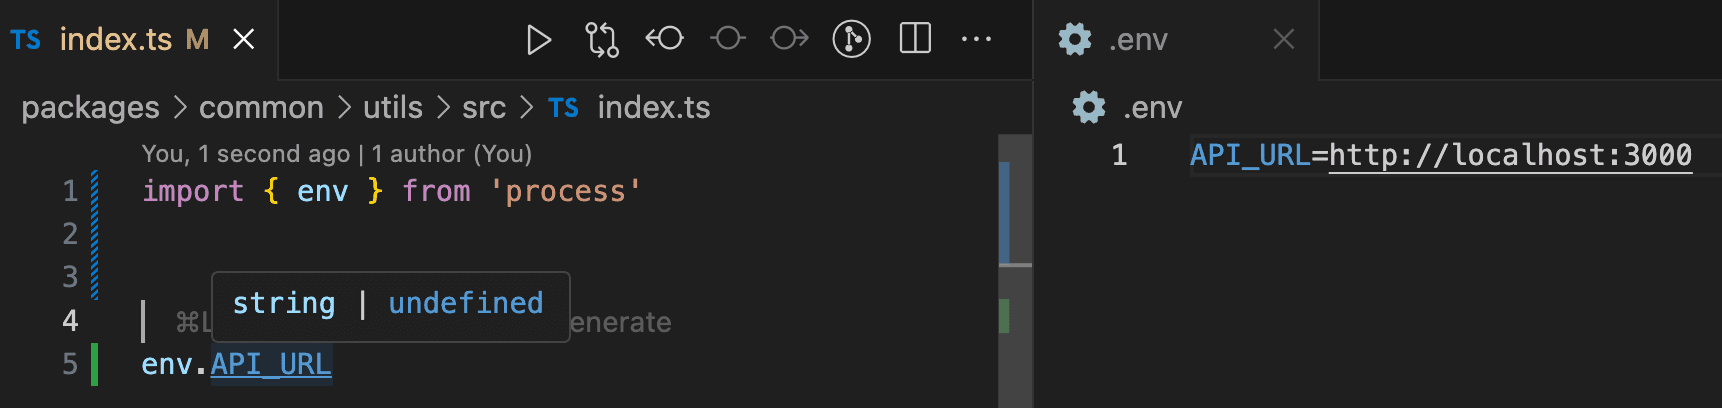Toggle the file blame commit icon
The height and width of the screenshot is (408, 1722).
pos(728,39)
